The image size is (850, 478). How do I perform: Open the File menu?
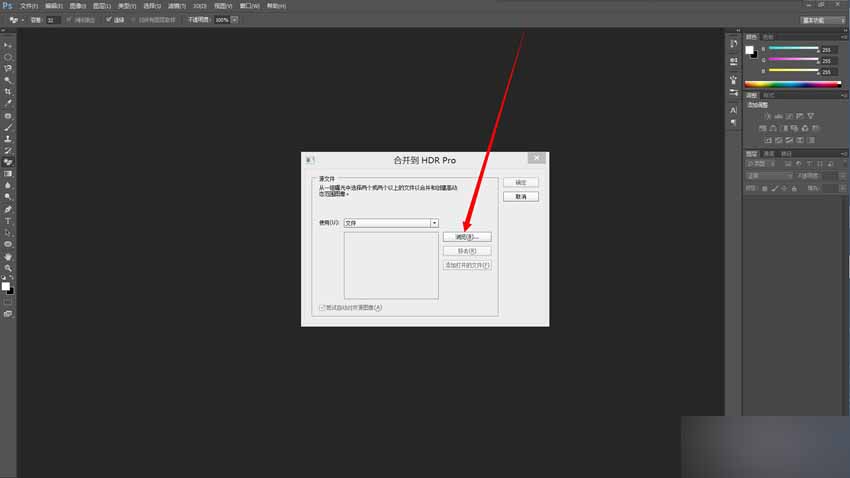(29, 6)
